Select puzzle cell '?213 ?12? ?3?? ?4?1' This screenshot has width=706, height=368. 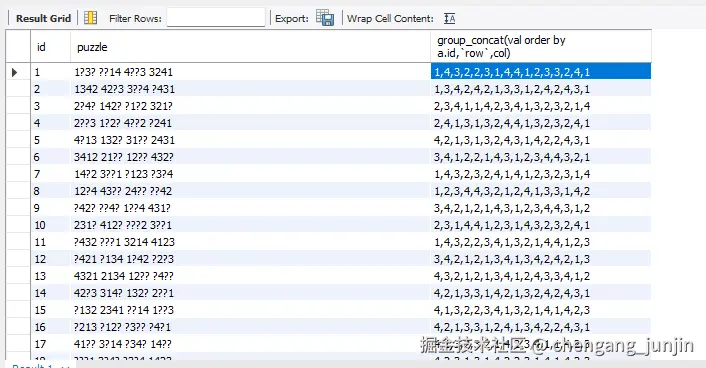point(250,327)
